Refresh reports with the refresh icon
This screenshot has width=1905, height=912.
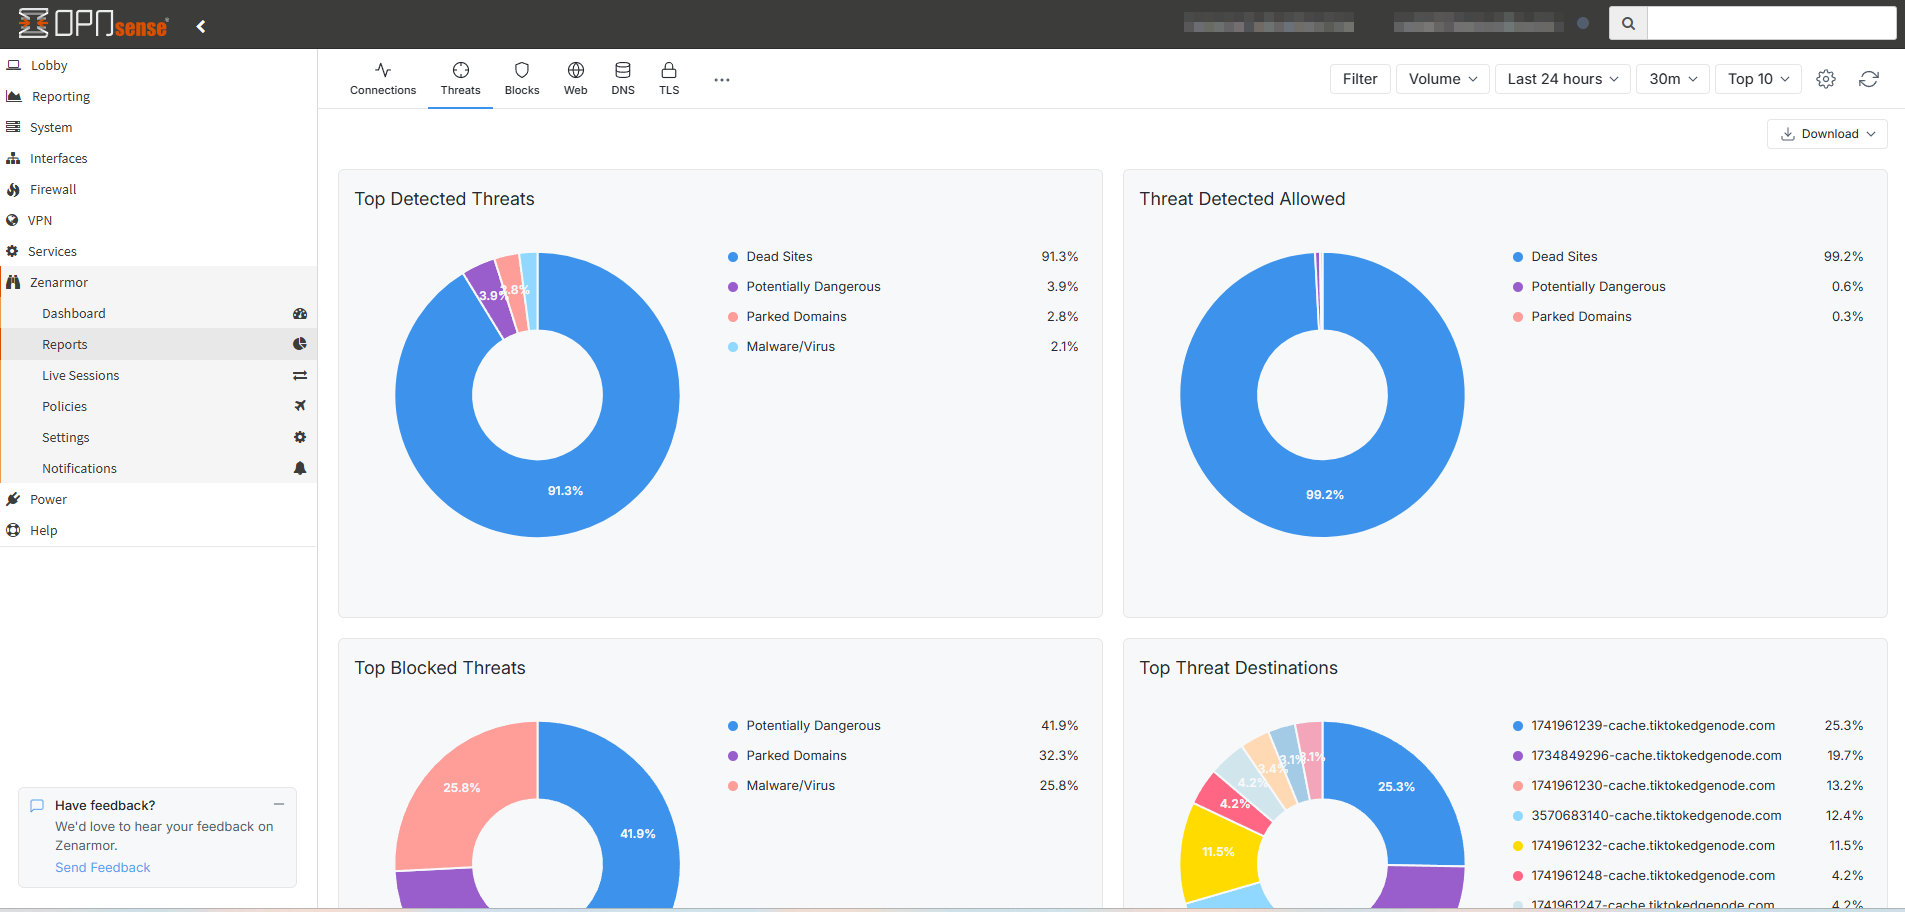(x=1869, y=79)
